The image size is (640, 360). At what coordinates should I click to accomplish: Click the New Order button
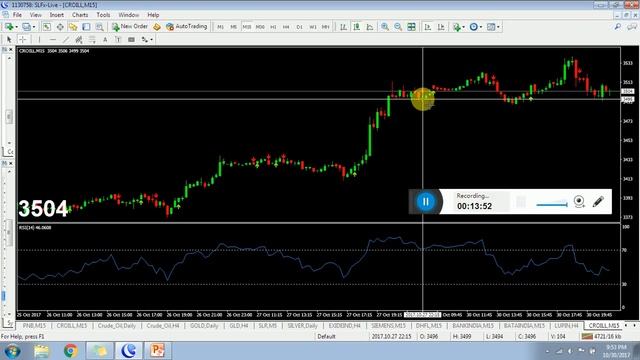pyautogui.click(x=130, y=27)
